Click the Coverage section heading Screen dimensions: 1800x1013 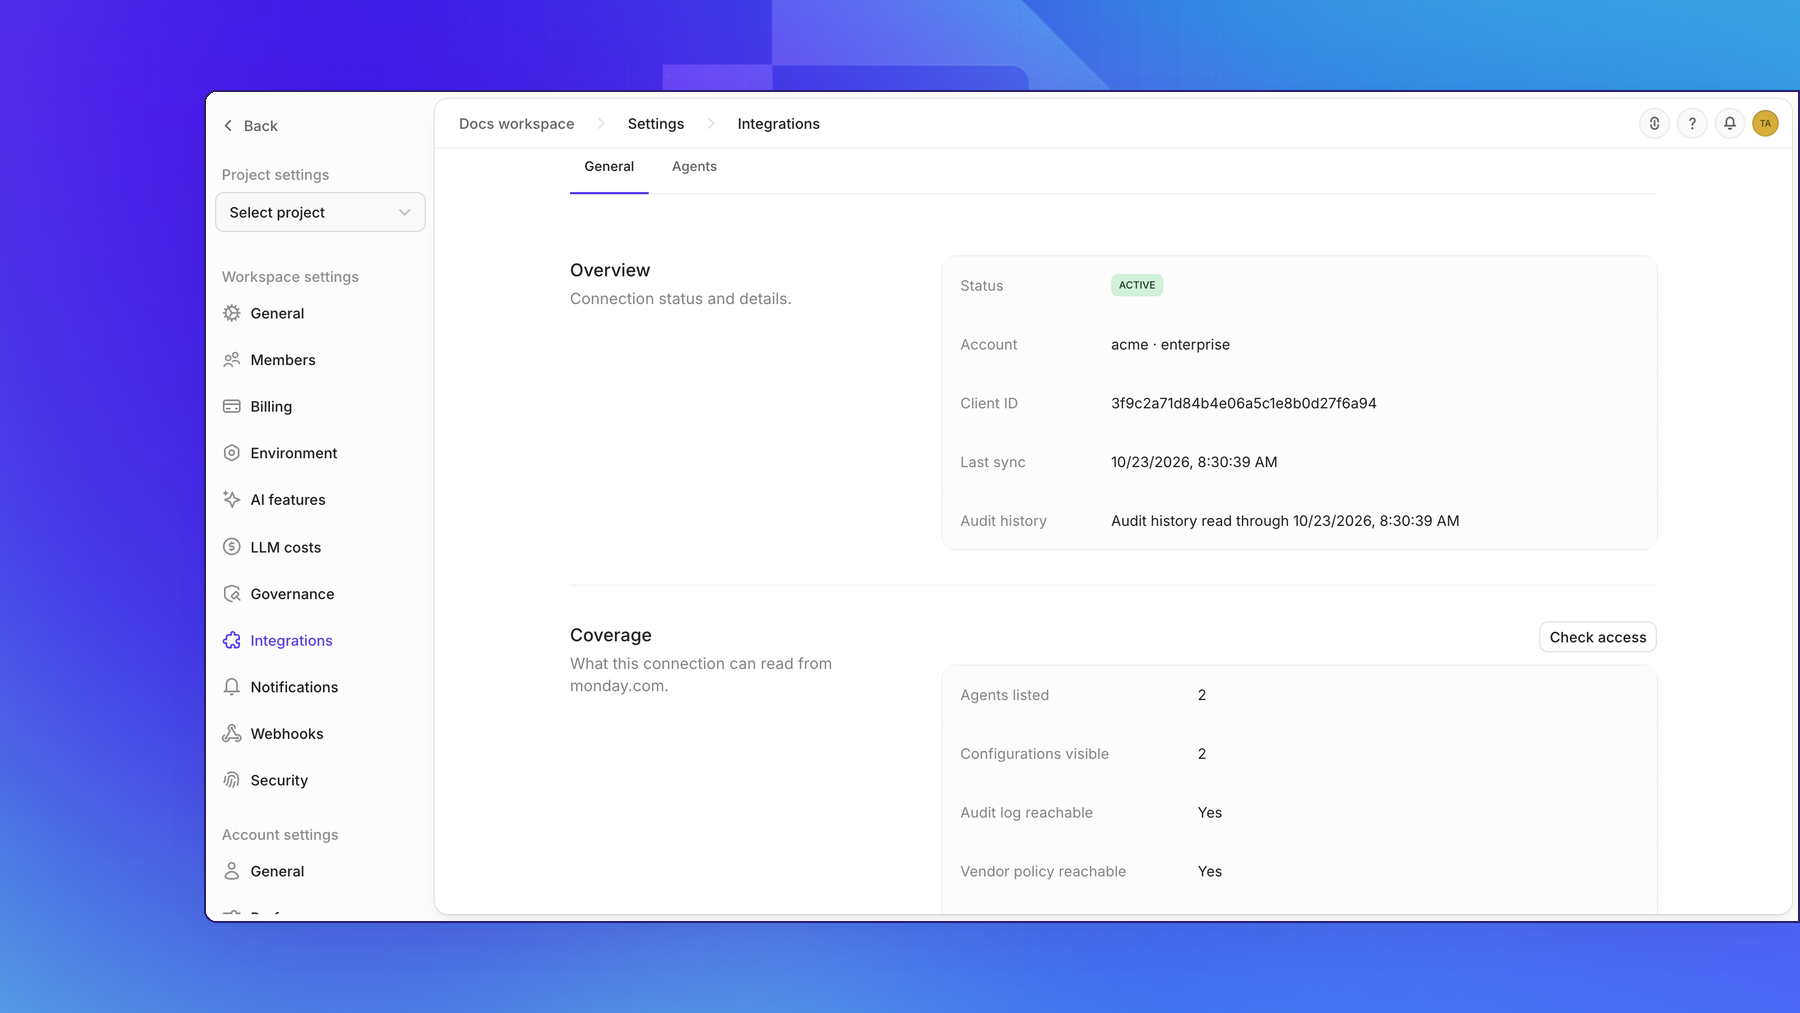611,635
